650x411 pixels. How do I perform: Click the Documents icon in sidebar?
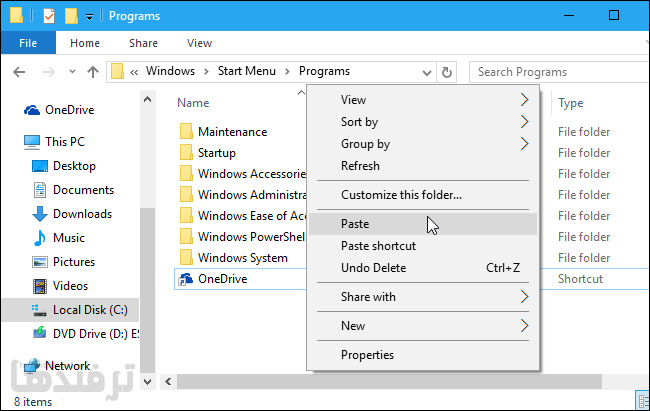40,190
